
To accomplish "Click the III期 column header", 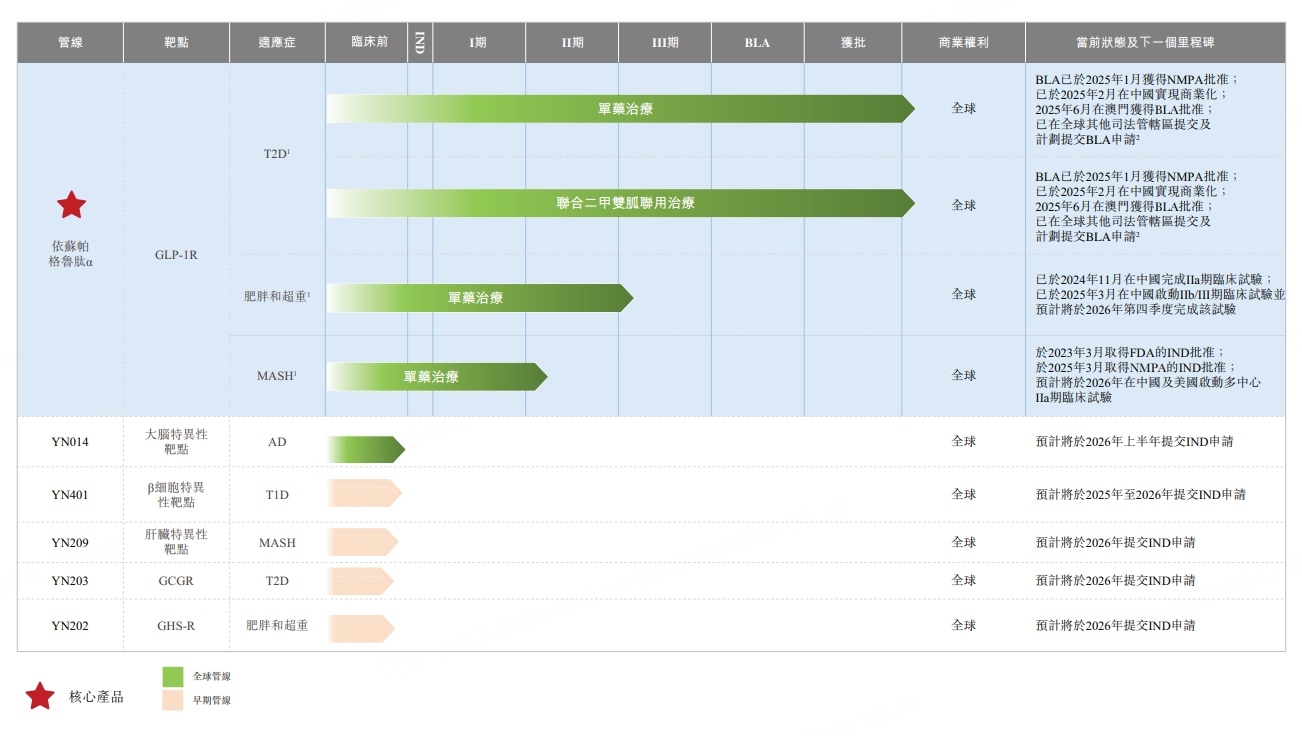I will click(x=665, y=43).
